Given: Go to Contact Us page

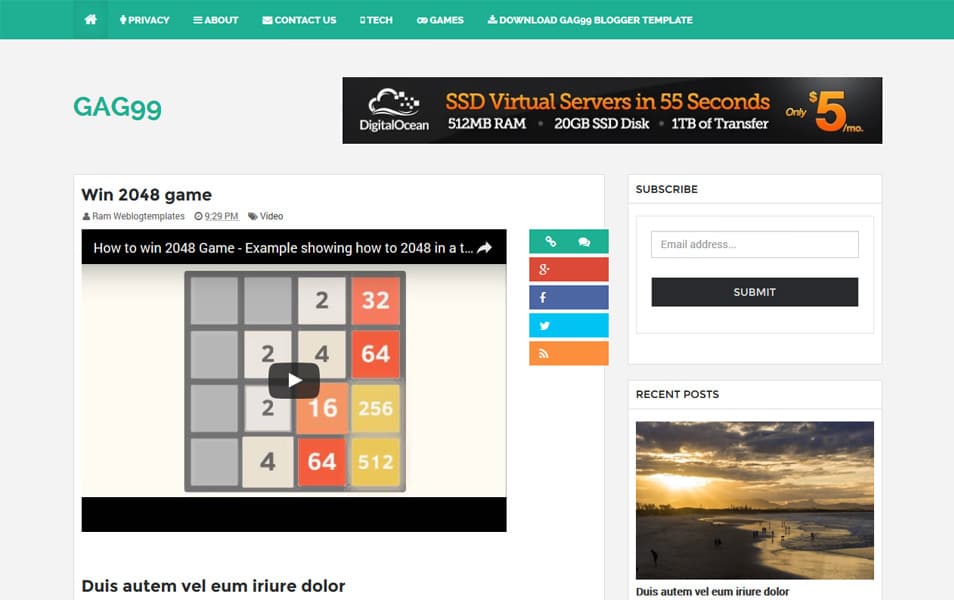Looking at the screenshot, I should pyautogui.click(x=299, y=20).
